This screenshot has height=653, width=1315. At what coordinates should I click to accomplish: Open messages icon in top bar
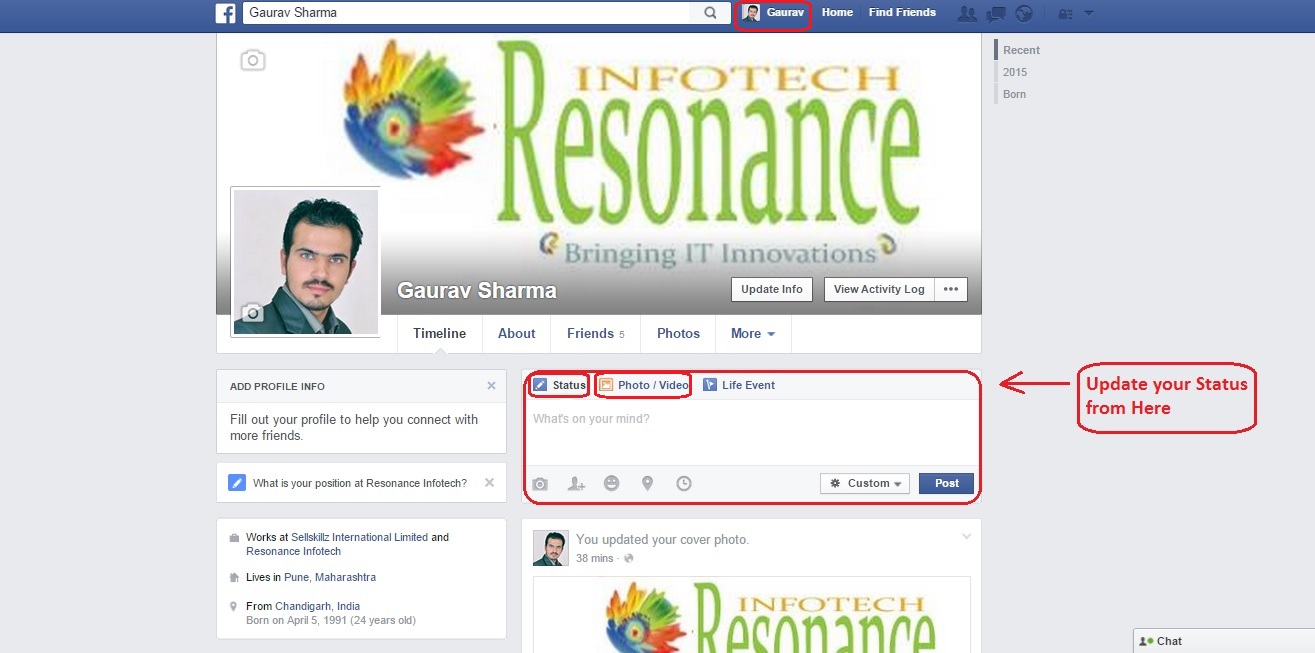click(995, 14)
